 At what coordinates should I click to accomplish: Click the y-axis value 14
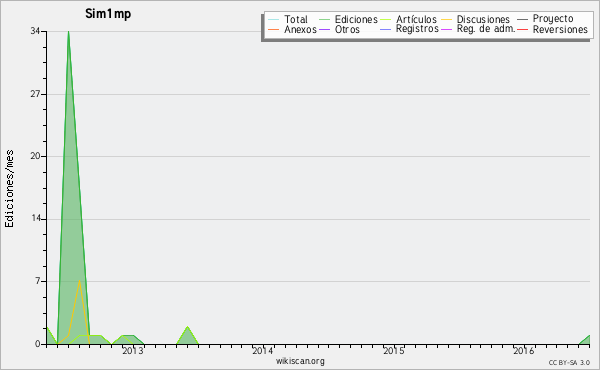click(36, 218)
